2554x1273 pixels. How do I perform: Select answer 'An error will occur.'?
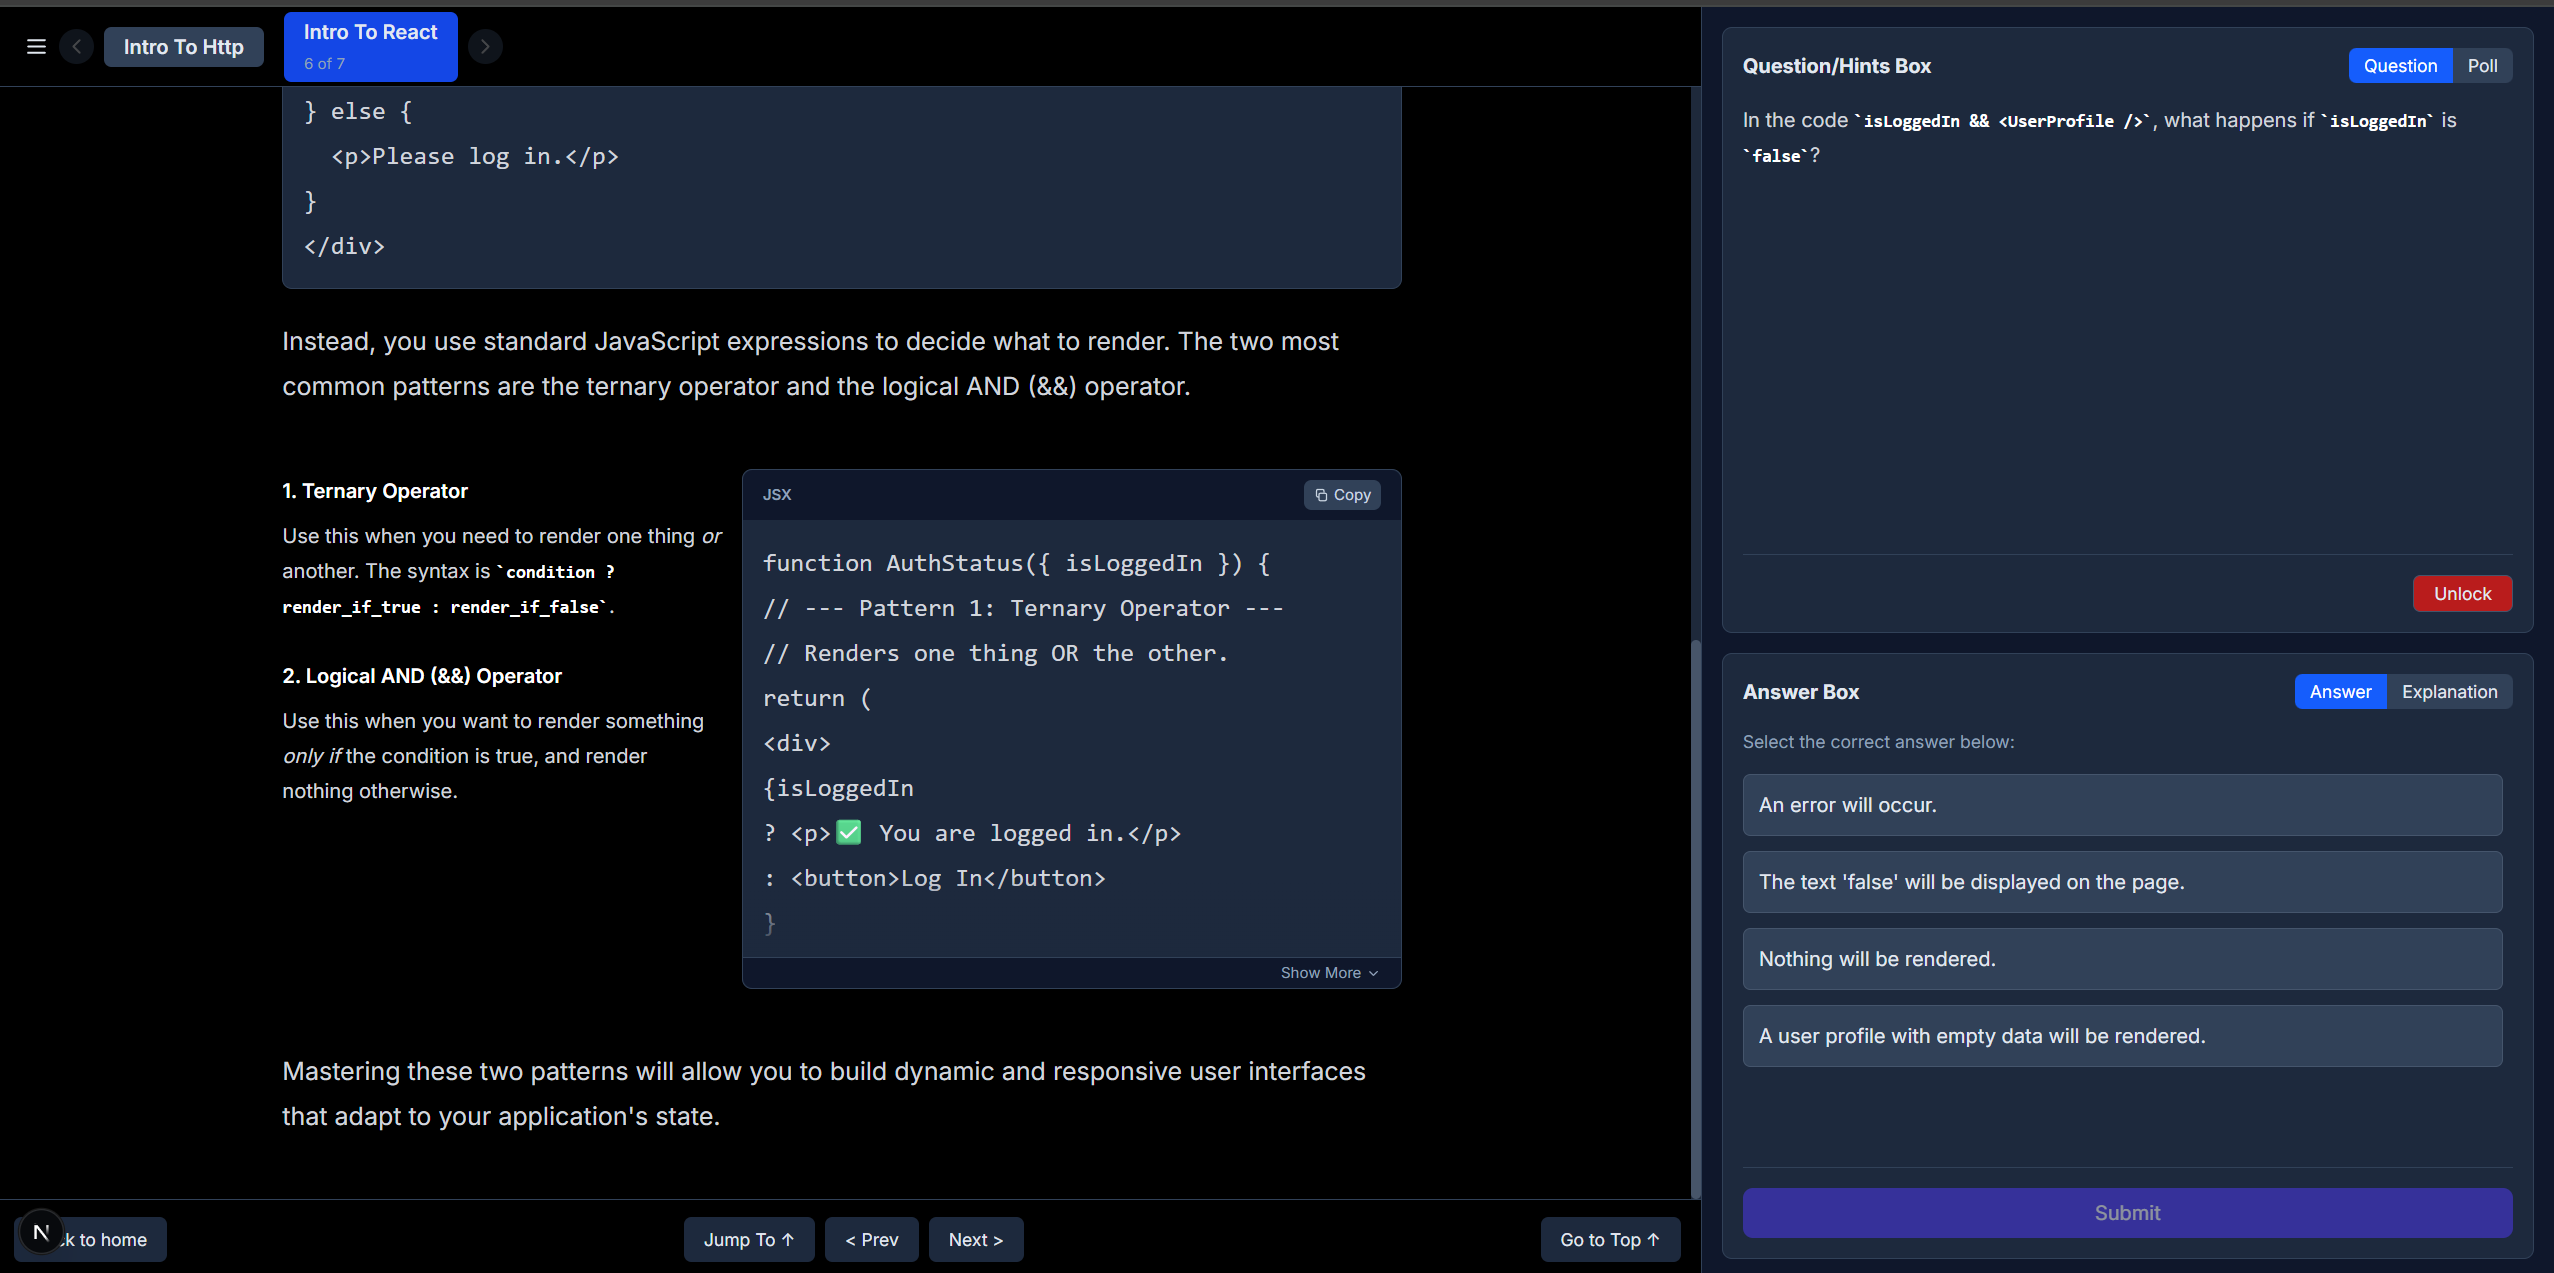click(2122, 805)
